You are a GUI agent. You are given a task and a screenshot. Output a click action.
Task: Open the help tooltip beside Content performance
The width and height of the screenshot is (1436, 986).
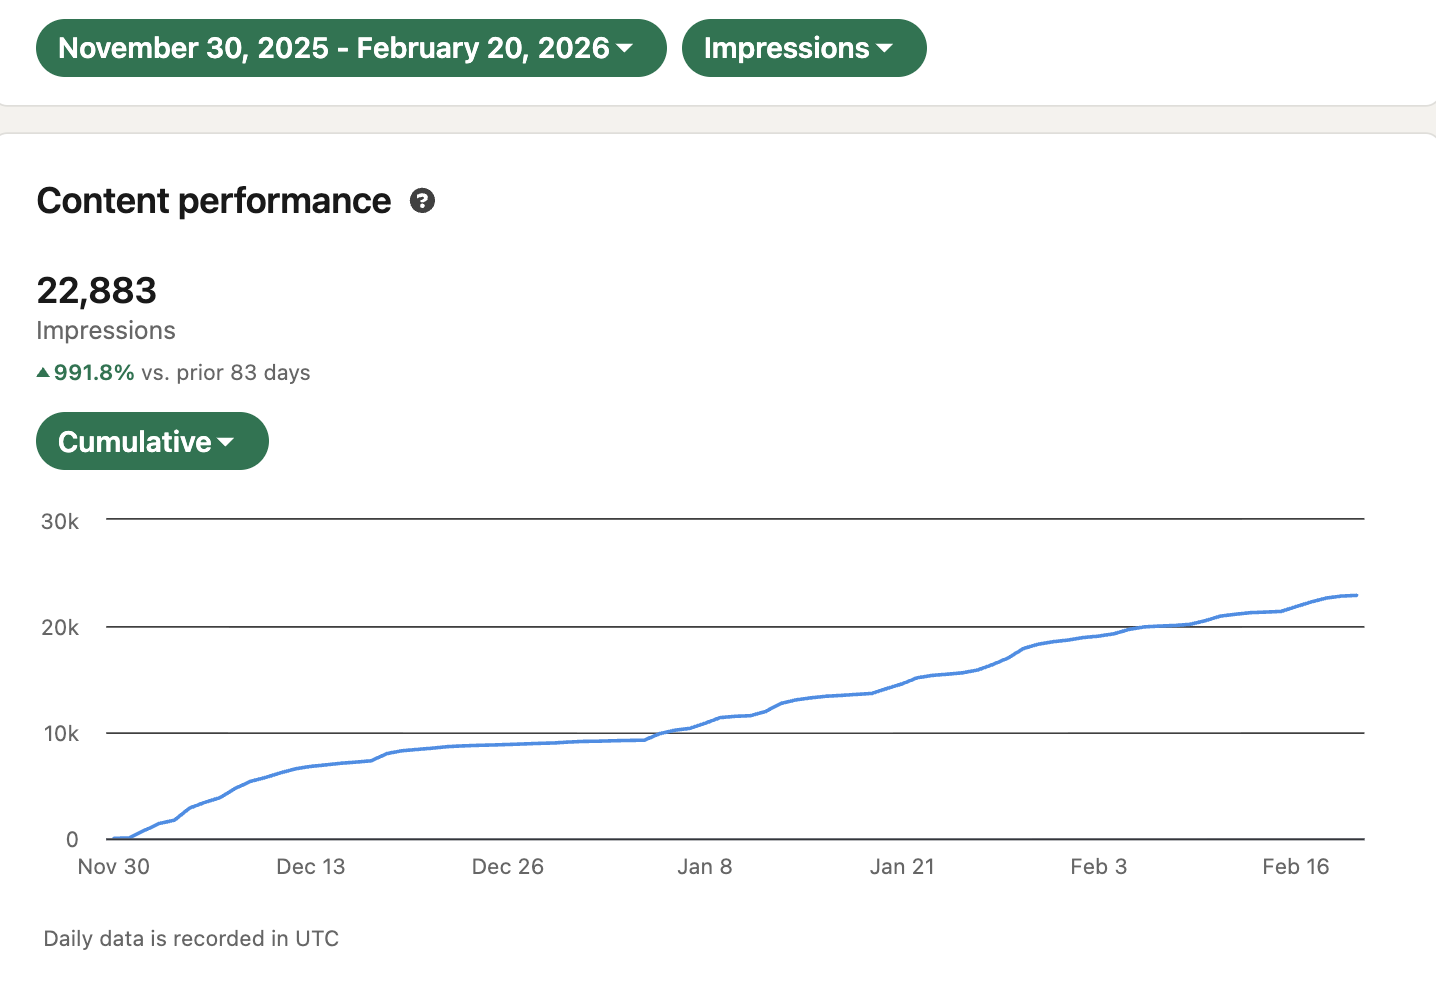423,201
